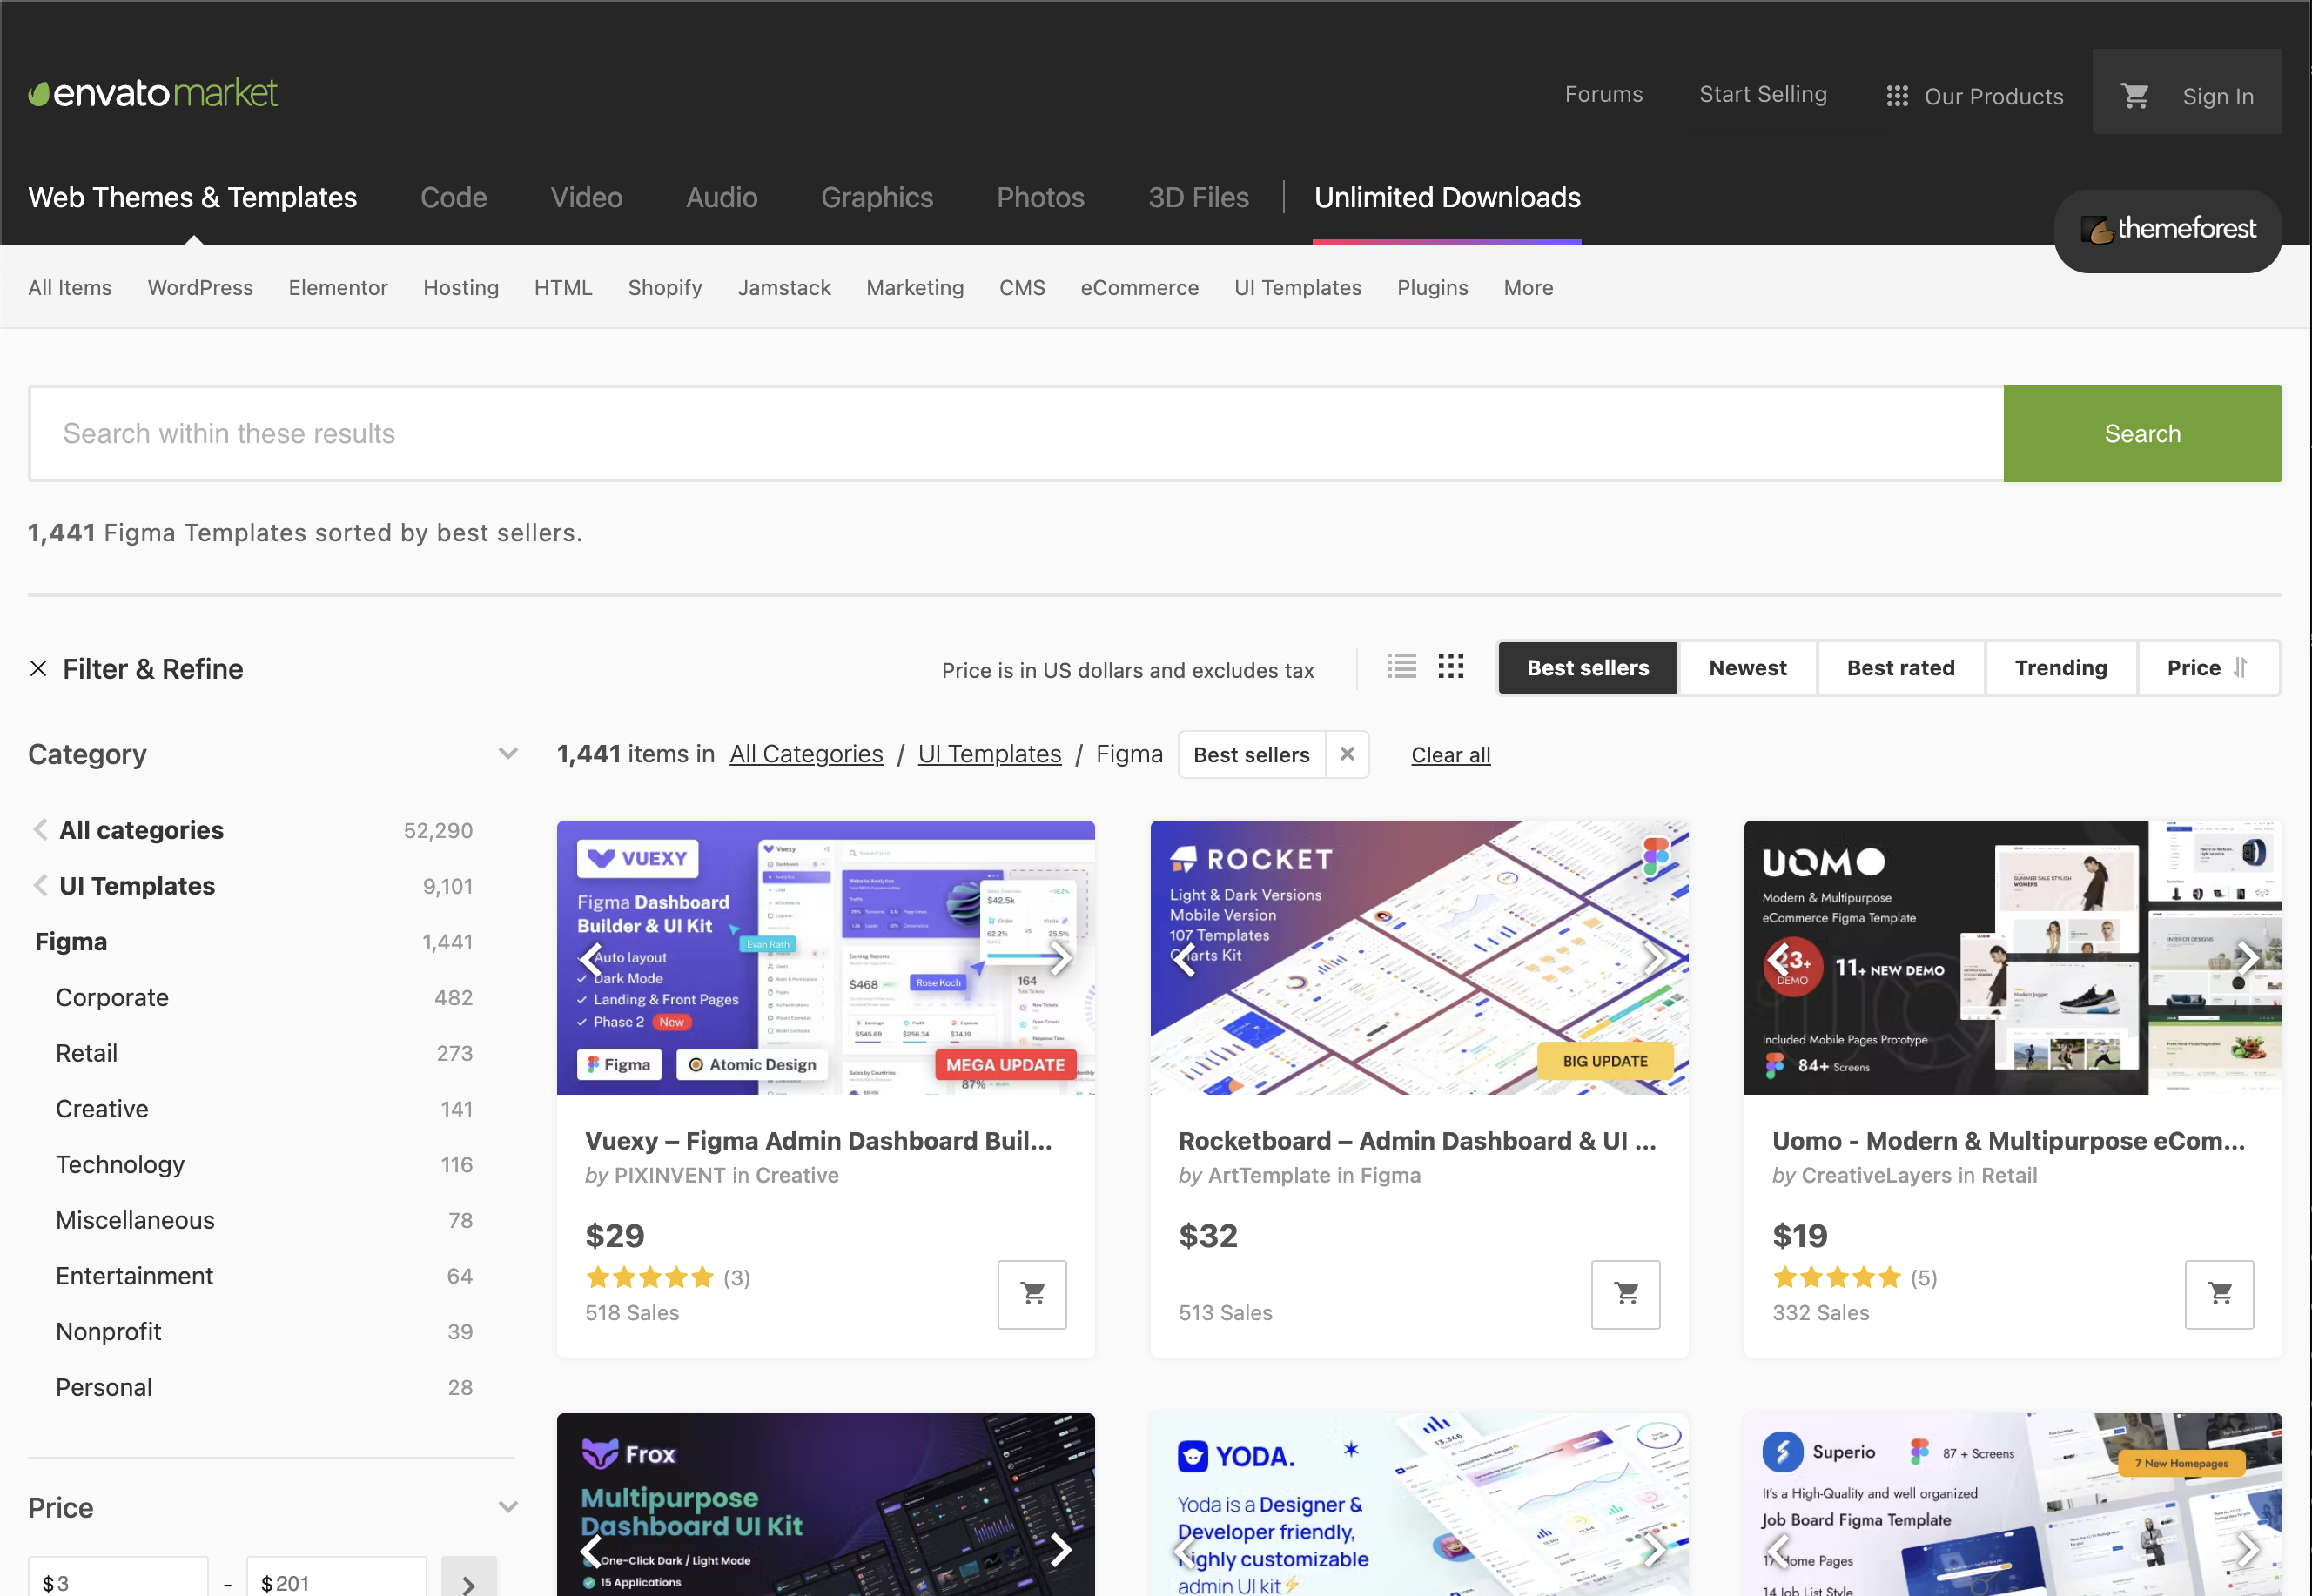Switch to list view layout
2312x1596 pixels.
[x=1402, y=666]
